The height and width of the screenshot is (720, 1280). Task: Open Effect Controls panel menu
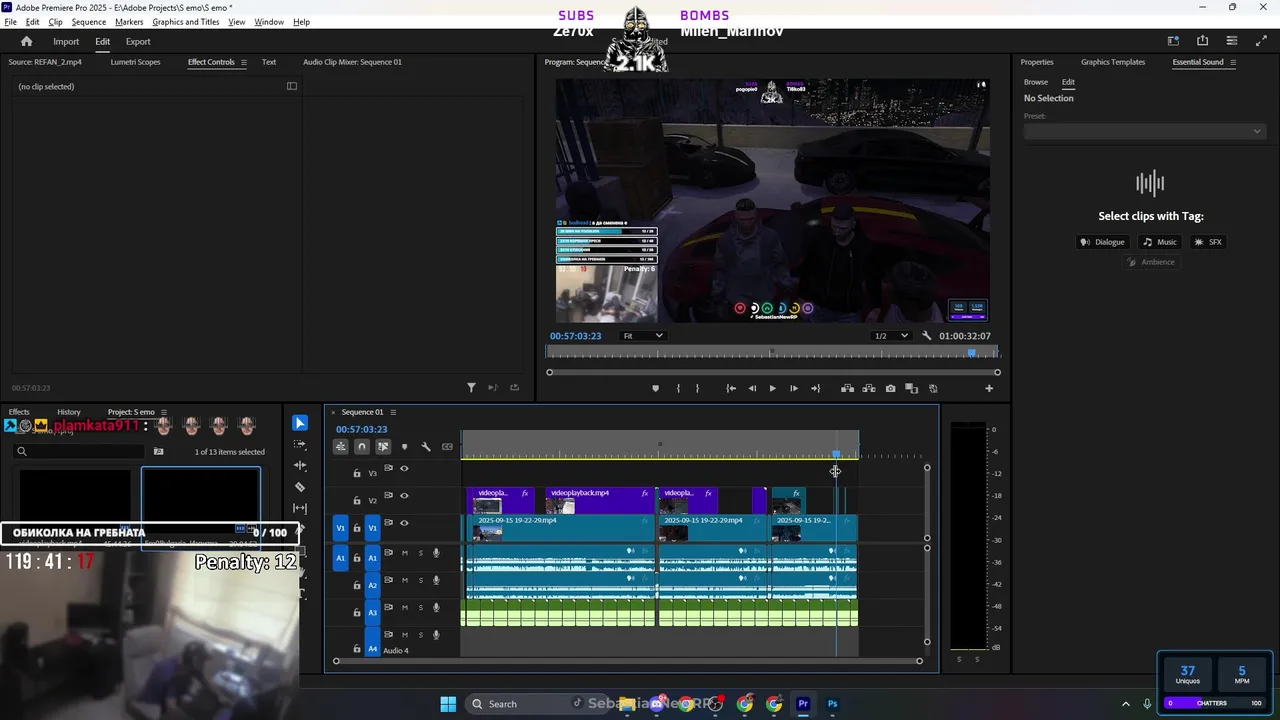(244, 62)
